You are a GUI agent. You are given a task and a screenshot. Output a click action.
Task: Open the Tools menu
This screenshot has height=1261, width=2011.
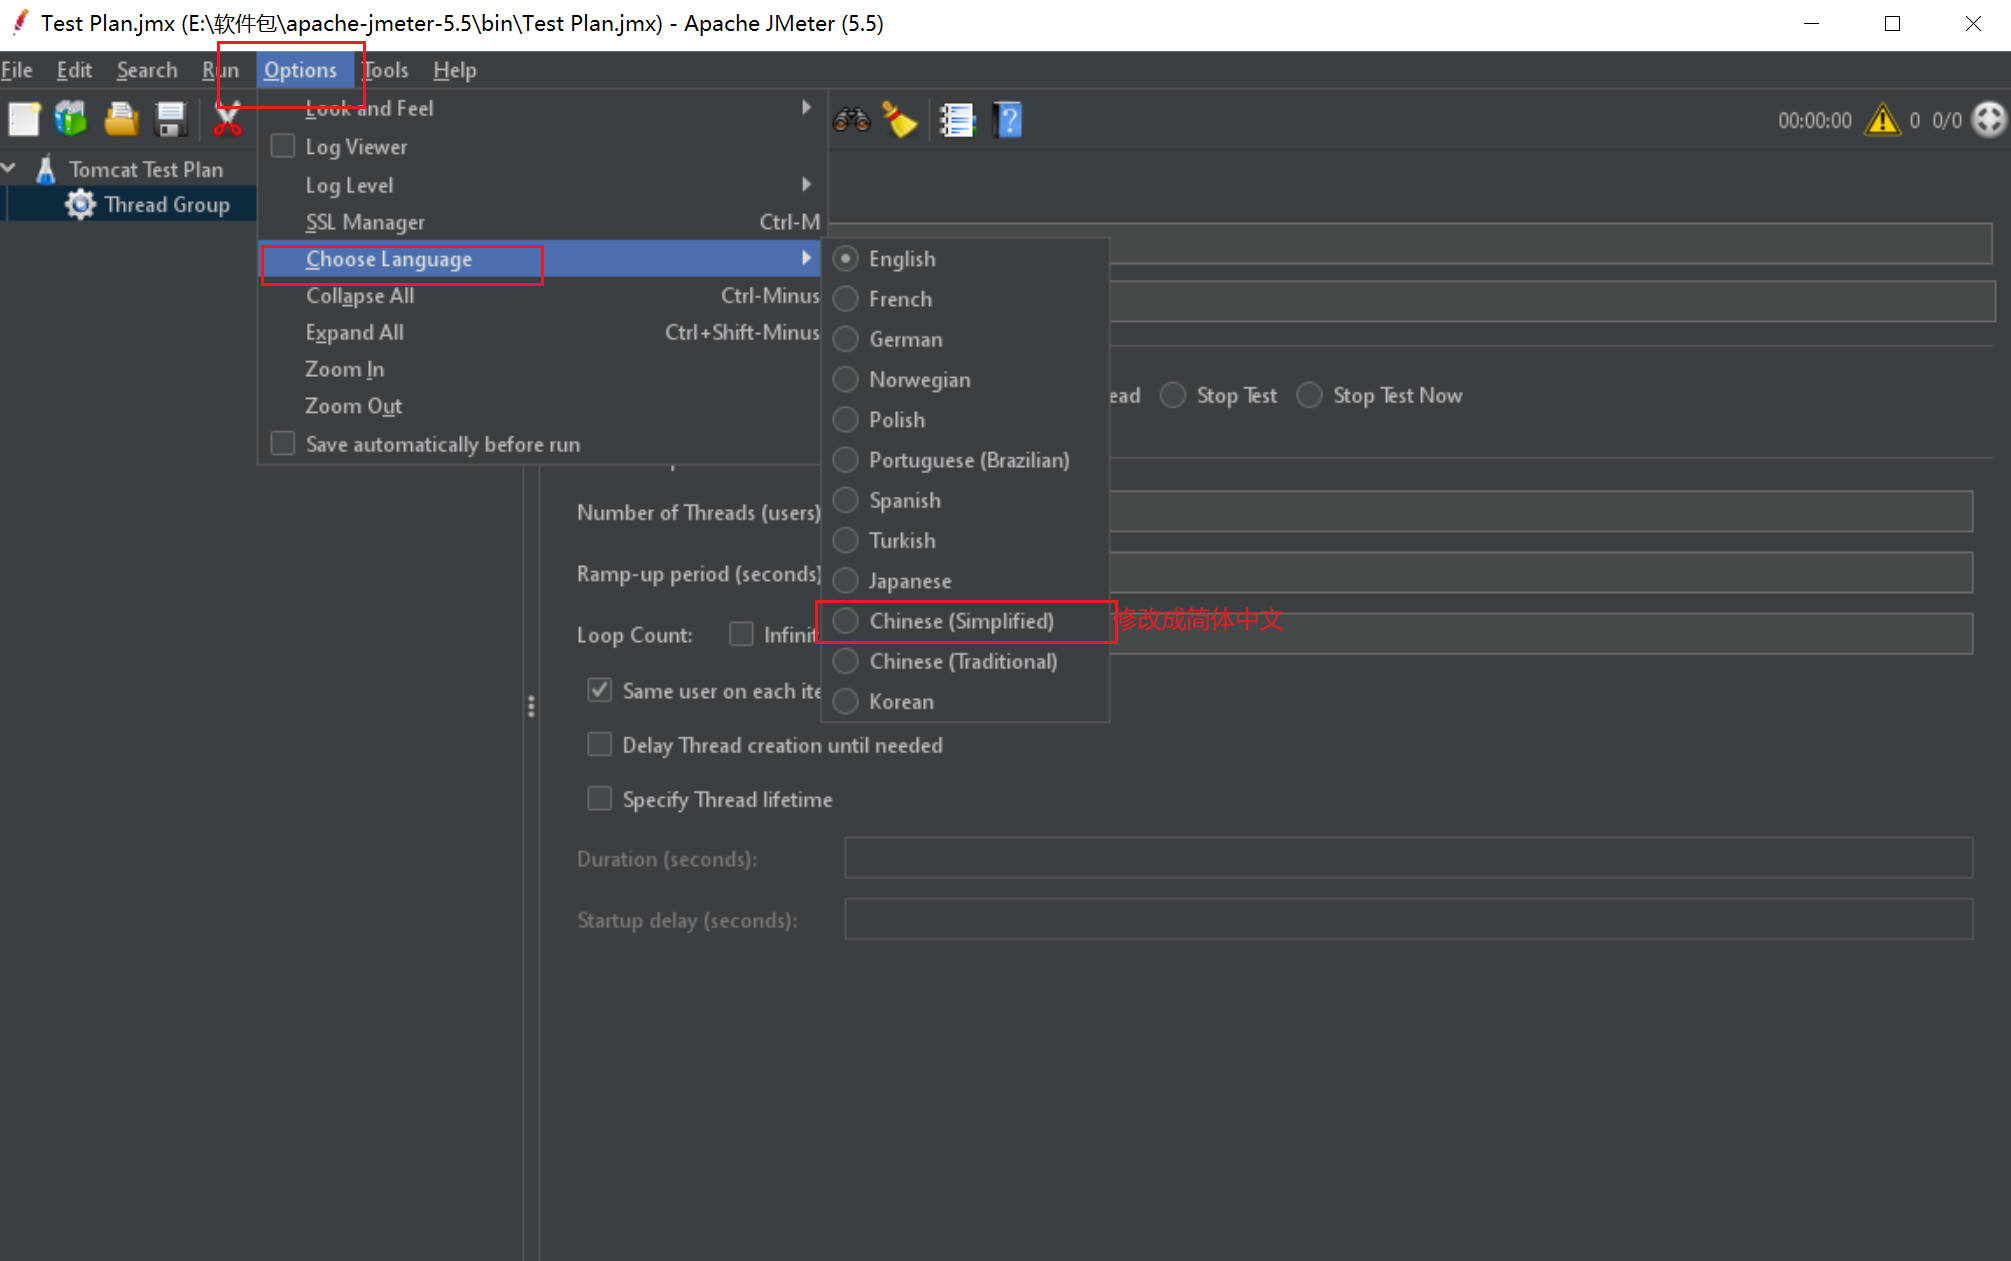pos(385,70)
